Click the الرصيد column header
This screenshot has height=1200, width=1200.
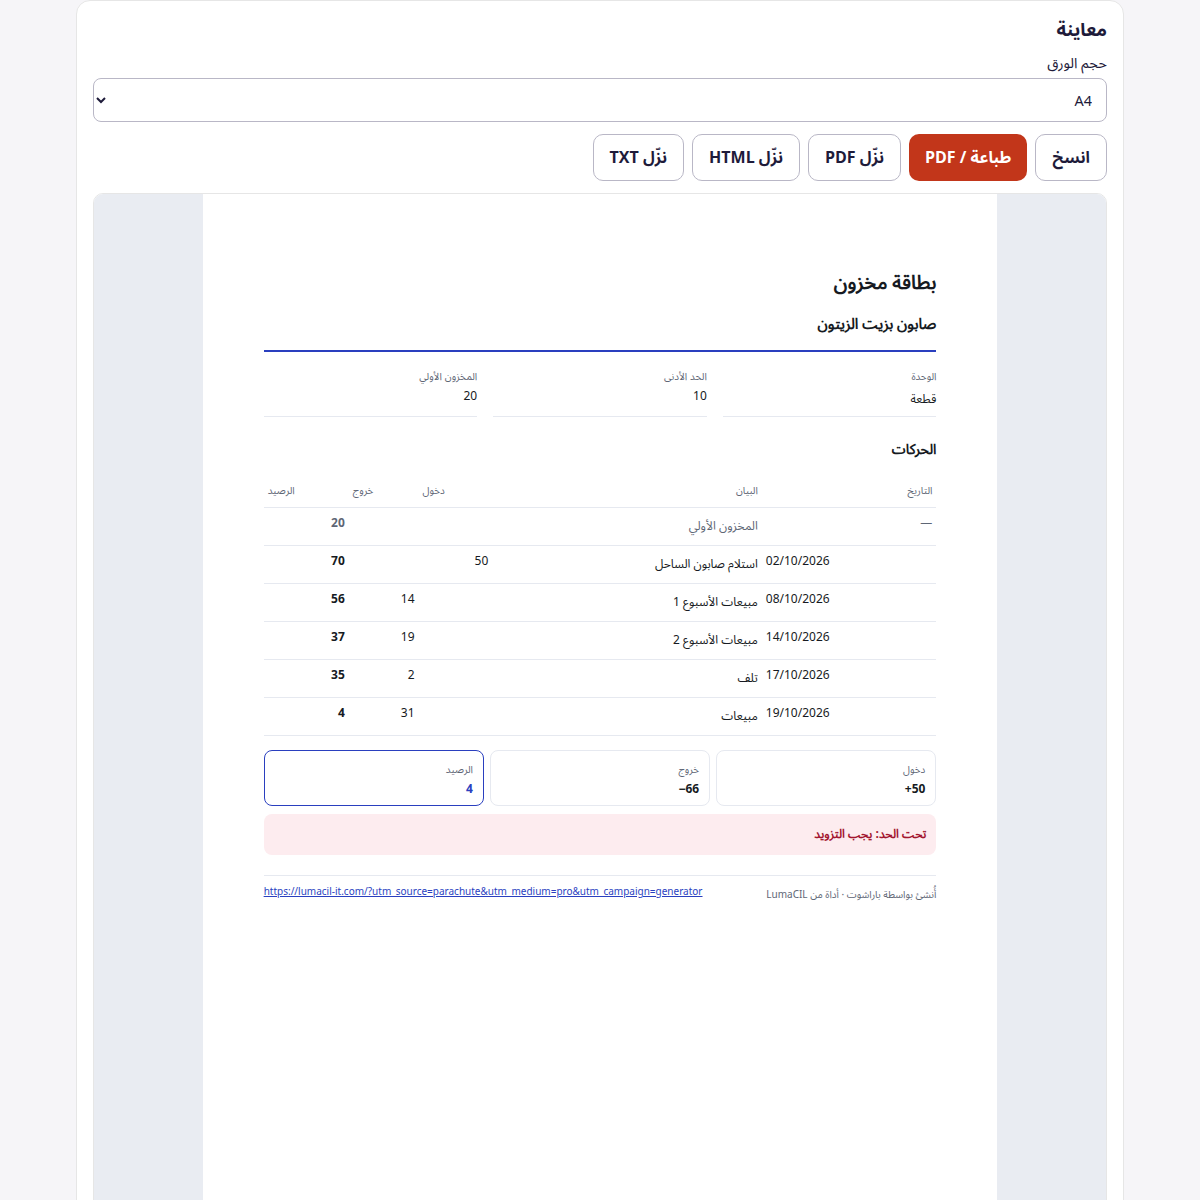281,491
